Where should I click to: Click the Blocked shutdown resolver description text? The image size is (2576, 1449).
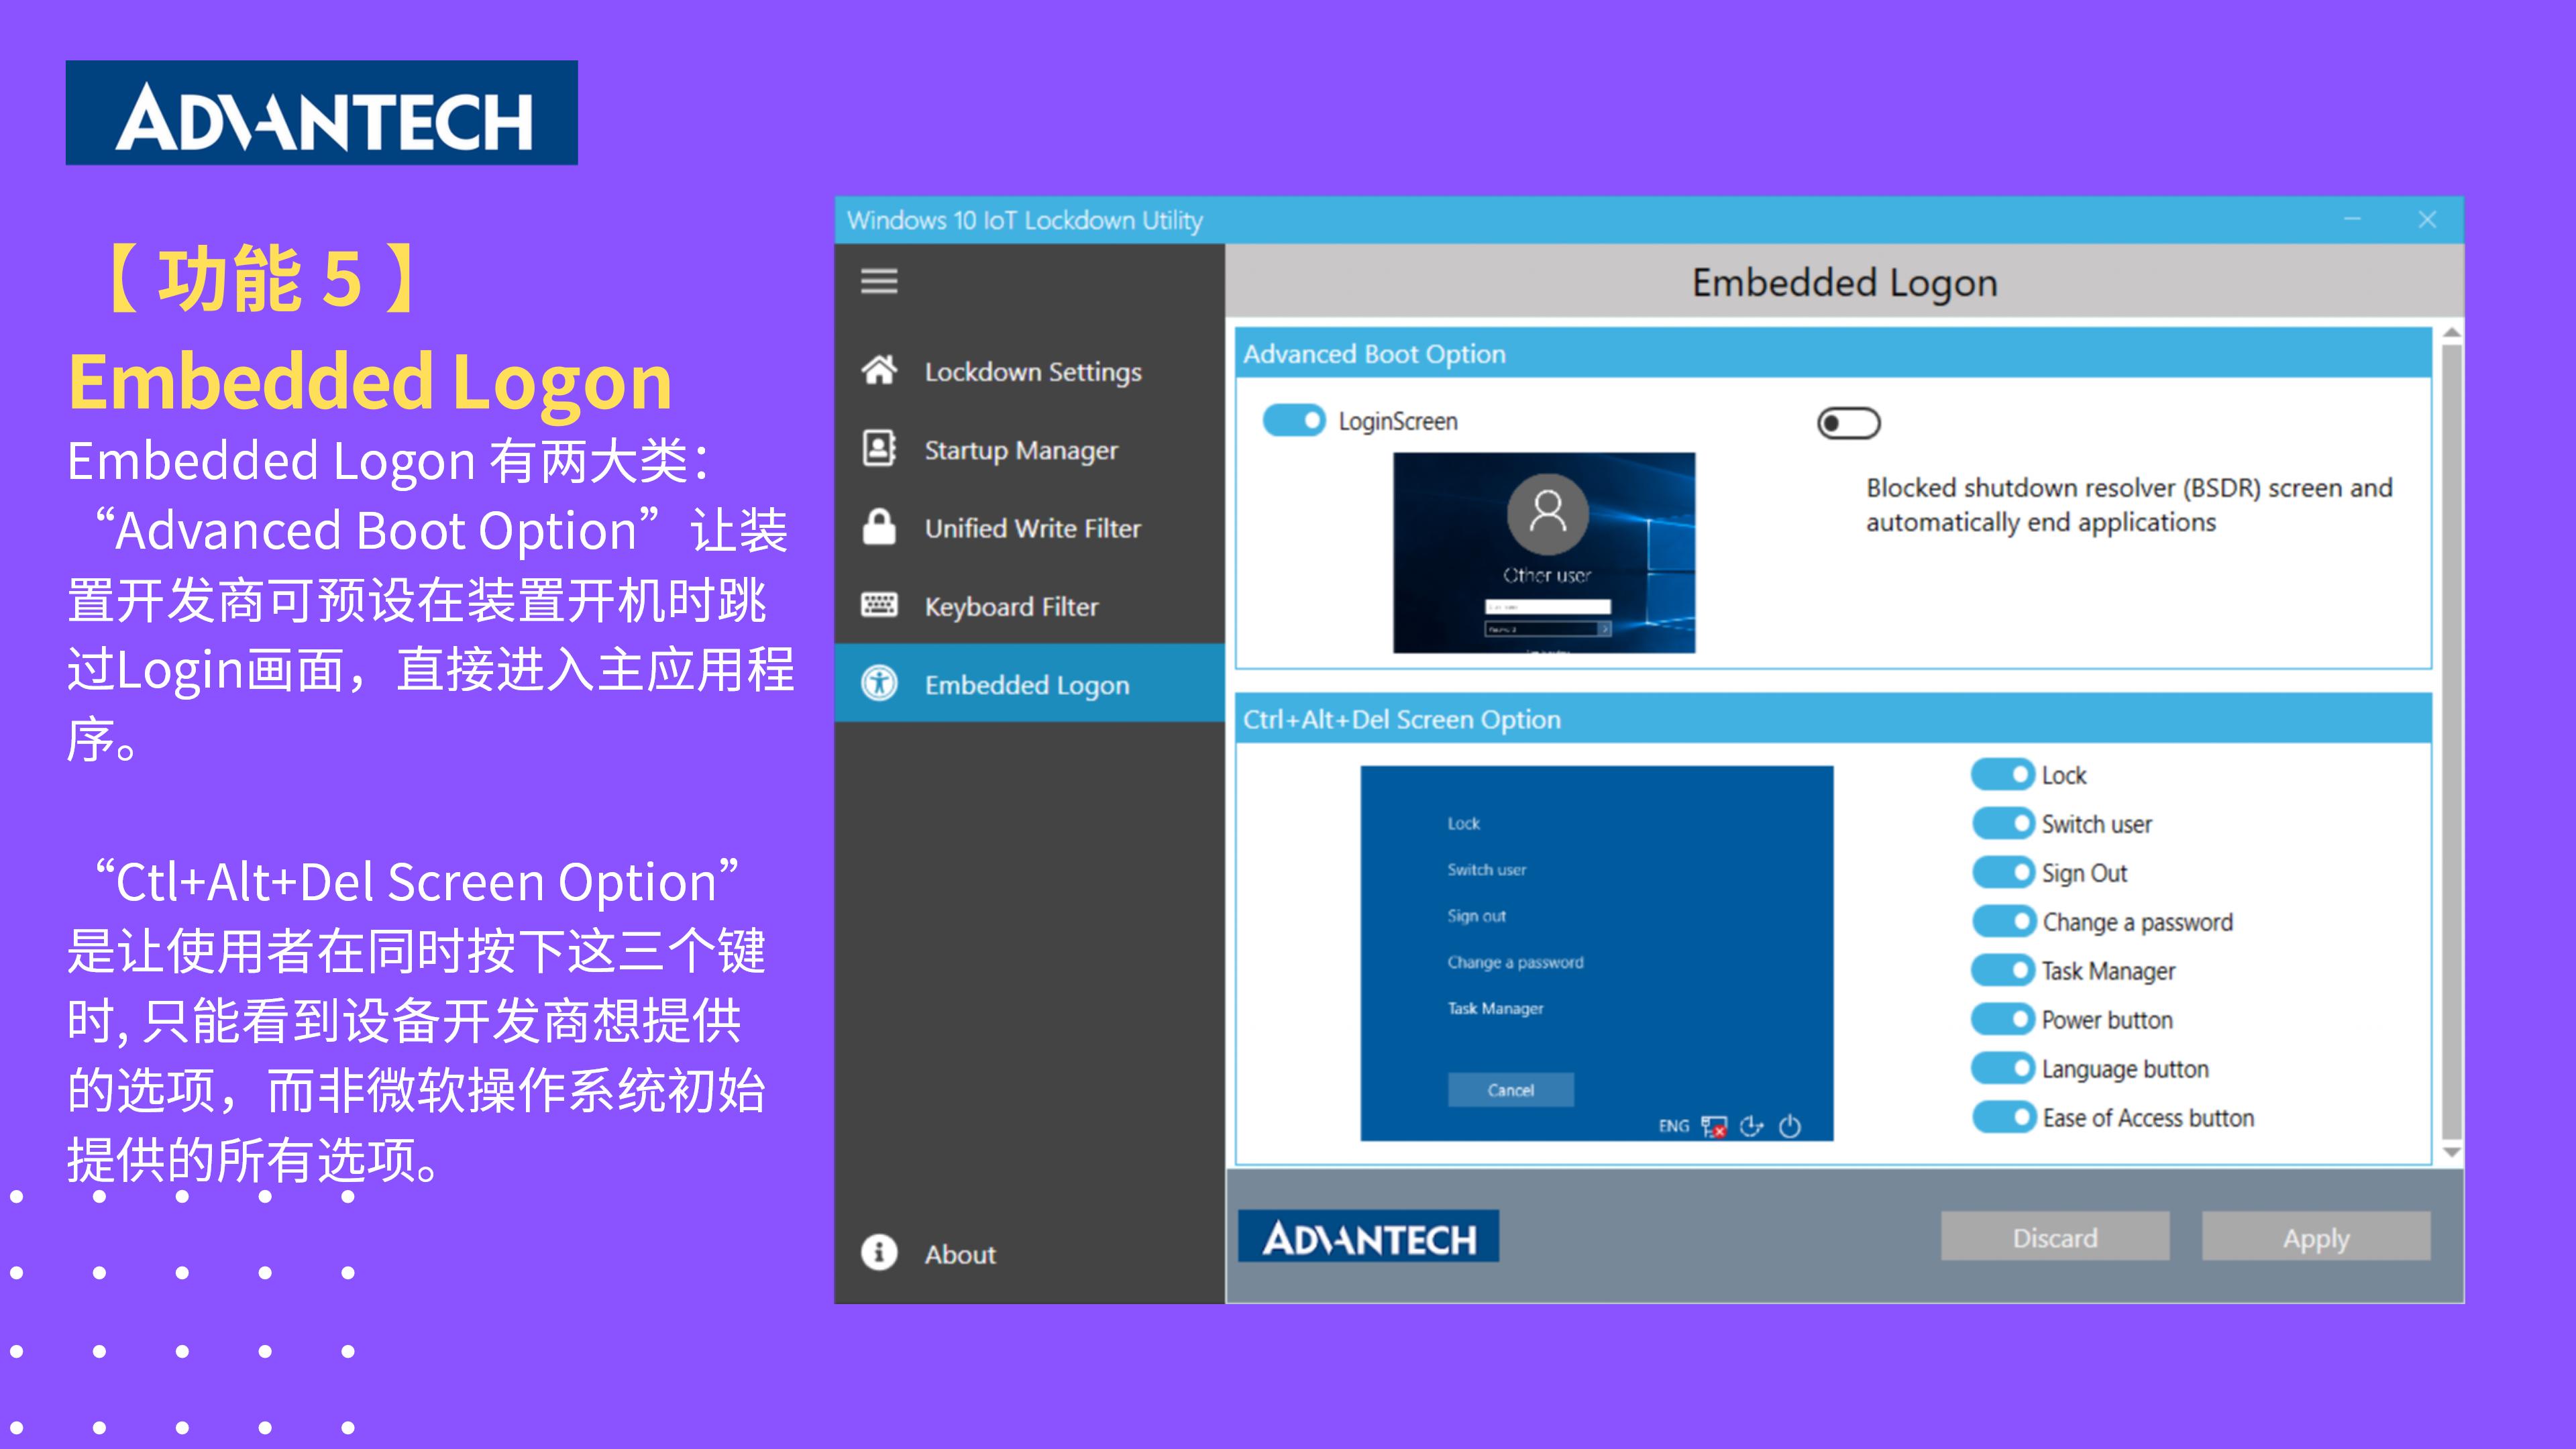[2129, 505]
